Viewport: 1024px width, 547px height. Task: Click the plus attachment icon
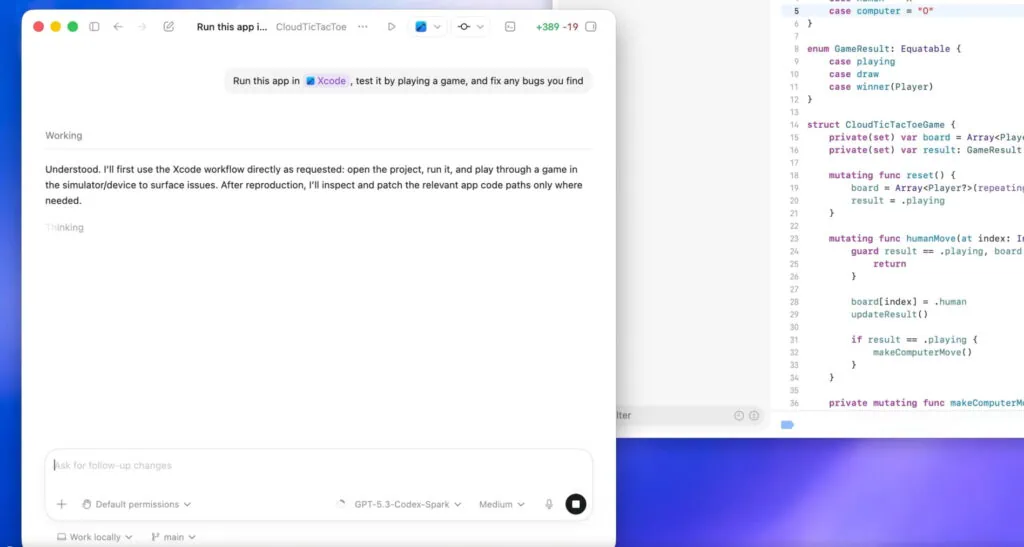tap(61, 504)
